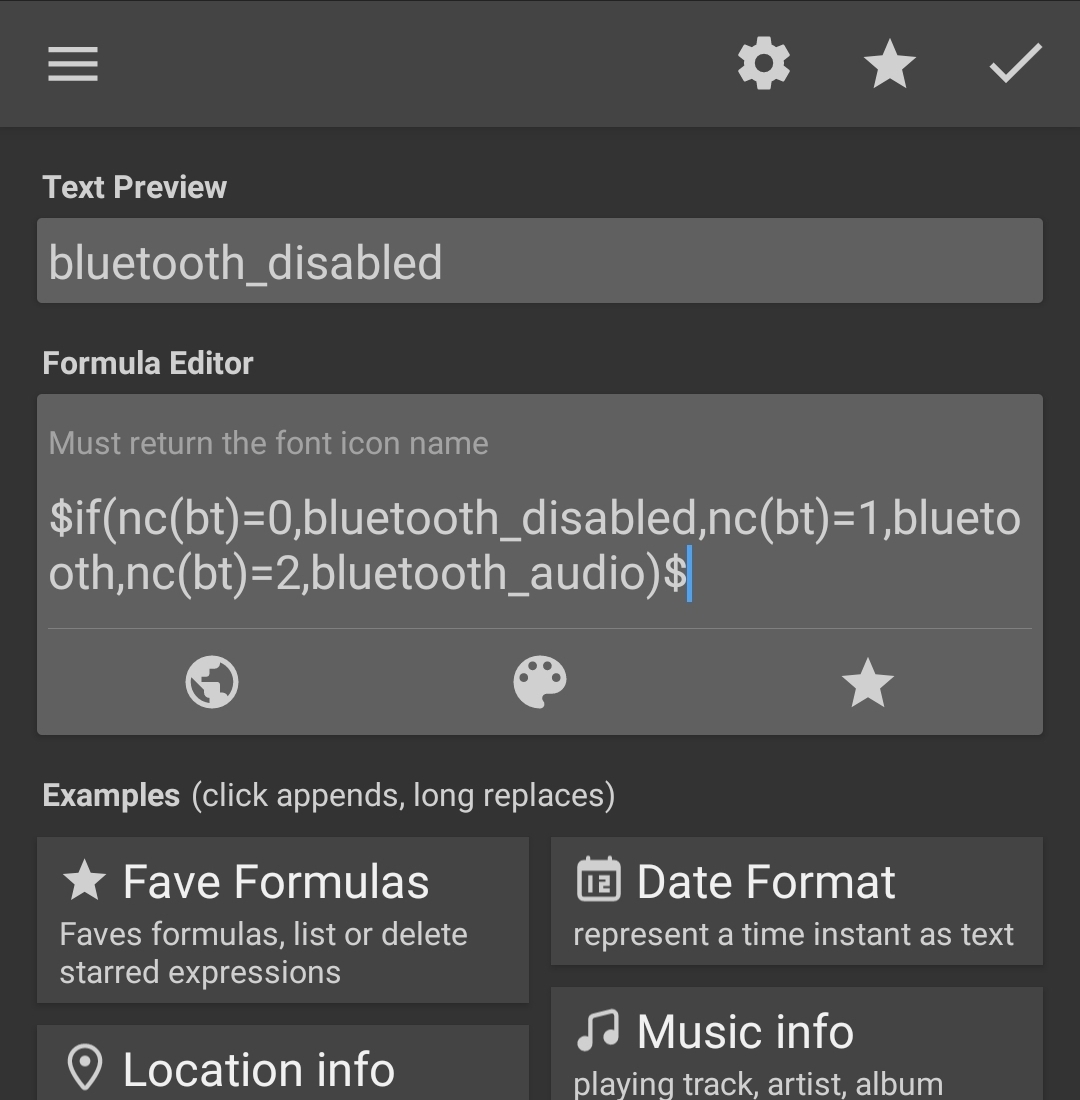The width and height of the screenshot is (1080, 1100).
Task: Tap the Examples section heading
Action: point(111,796)
